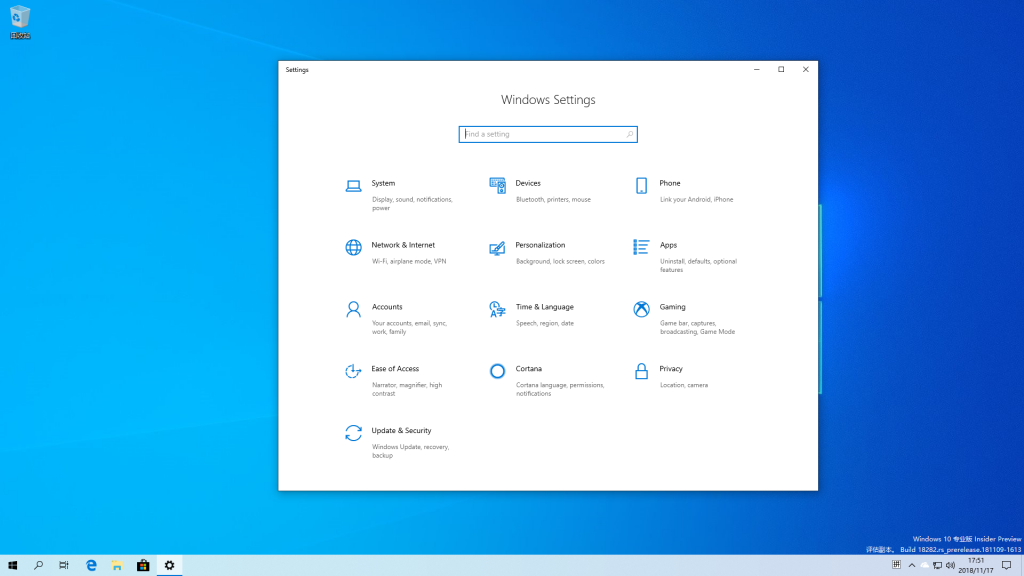Image resolution: width=1024 pixels, height=576 pixels.
Task: Select the Phone settings icon
Action: (x=641, y=186)
